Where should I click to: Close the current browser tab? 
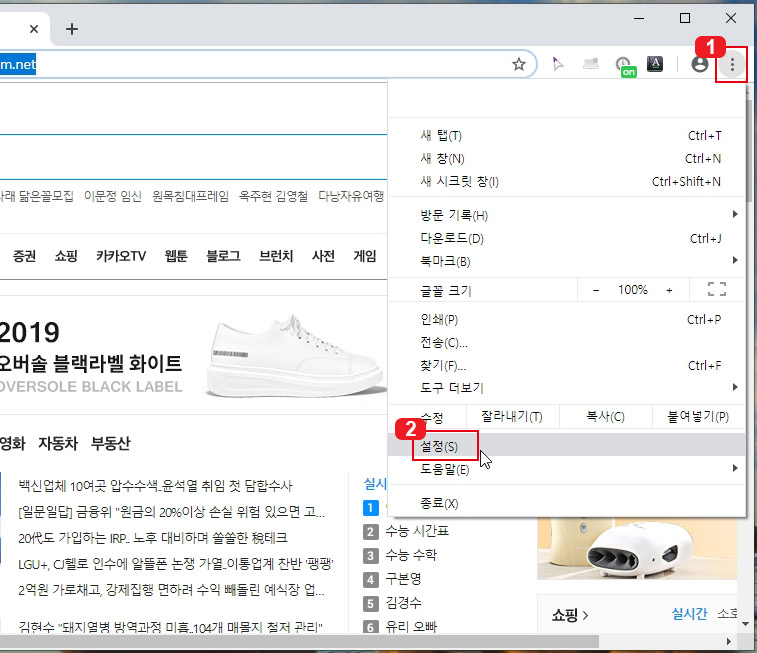pos(34,29)
